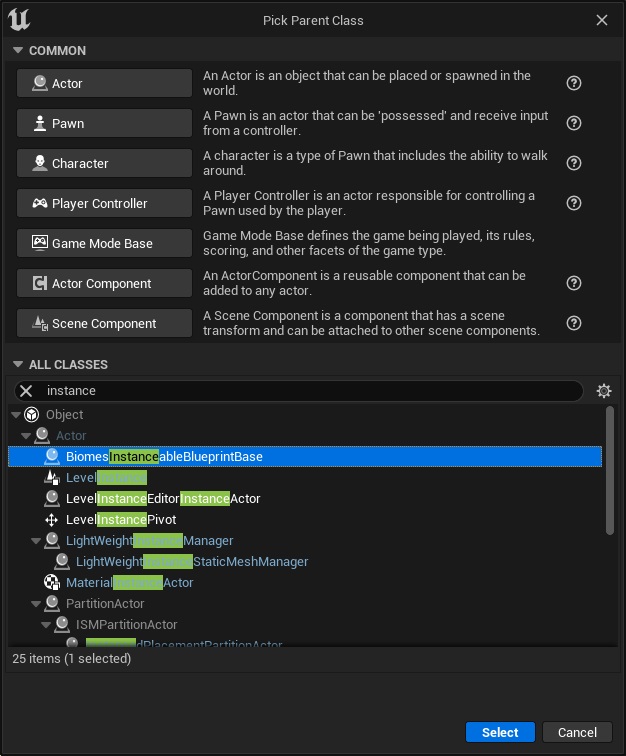626x756 pixels.
Task: Click the help icon beside Actor description
Action: tap(574, 84)
